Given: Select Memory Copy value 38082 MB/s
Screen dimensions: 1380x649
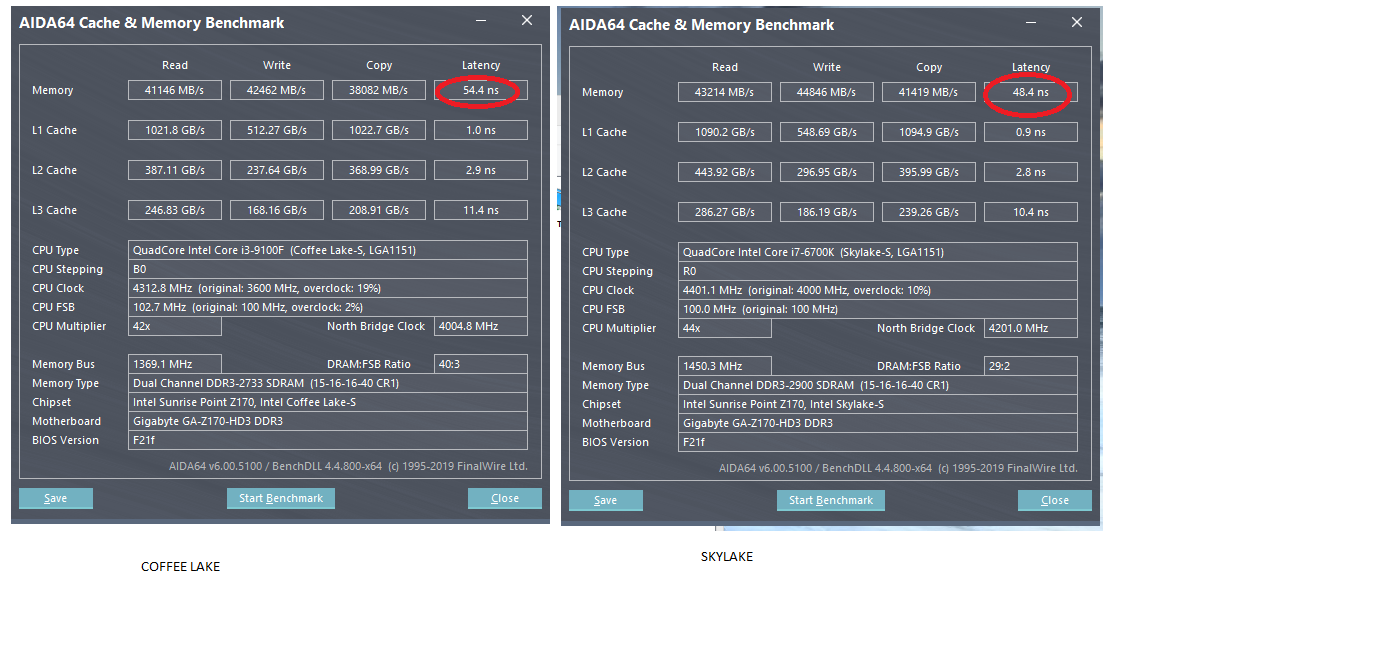Looking at the screenshot, I should point(379,90).
